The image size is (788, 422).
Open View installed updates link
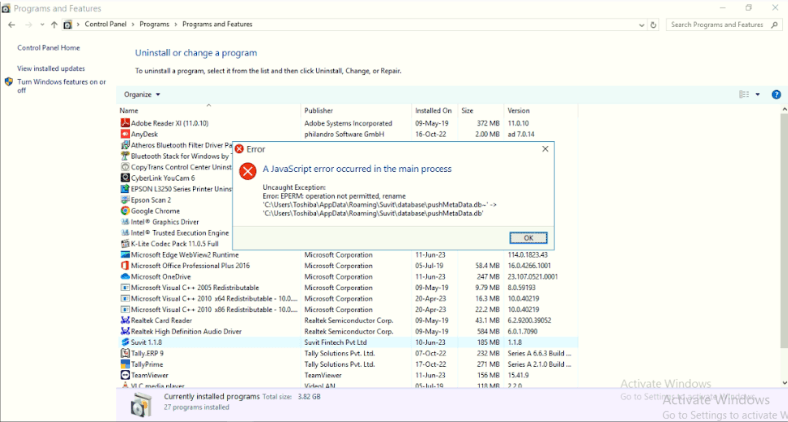click(51, 68)
